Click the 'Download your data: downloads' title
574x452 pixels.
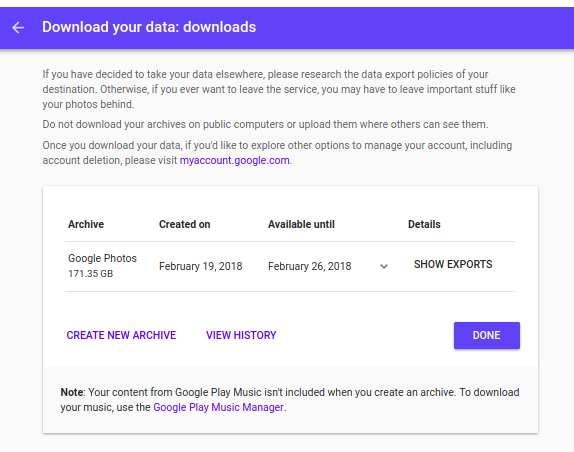click(149, 27)
